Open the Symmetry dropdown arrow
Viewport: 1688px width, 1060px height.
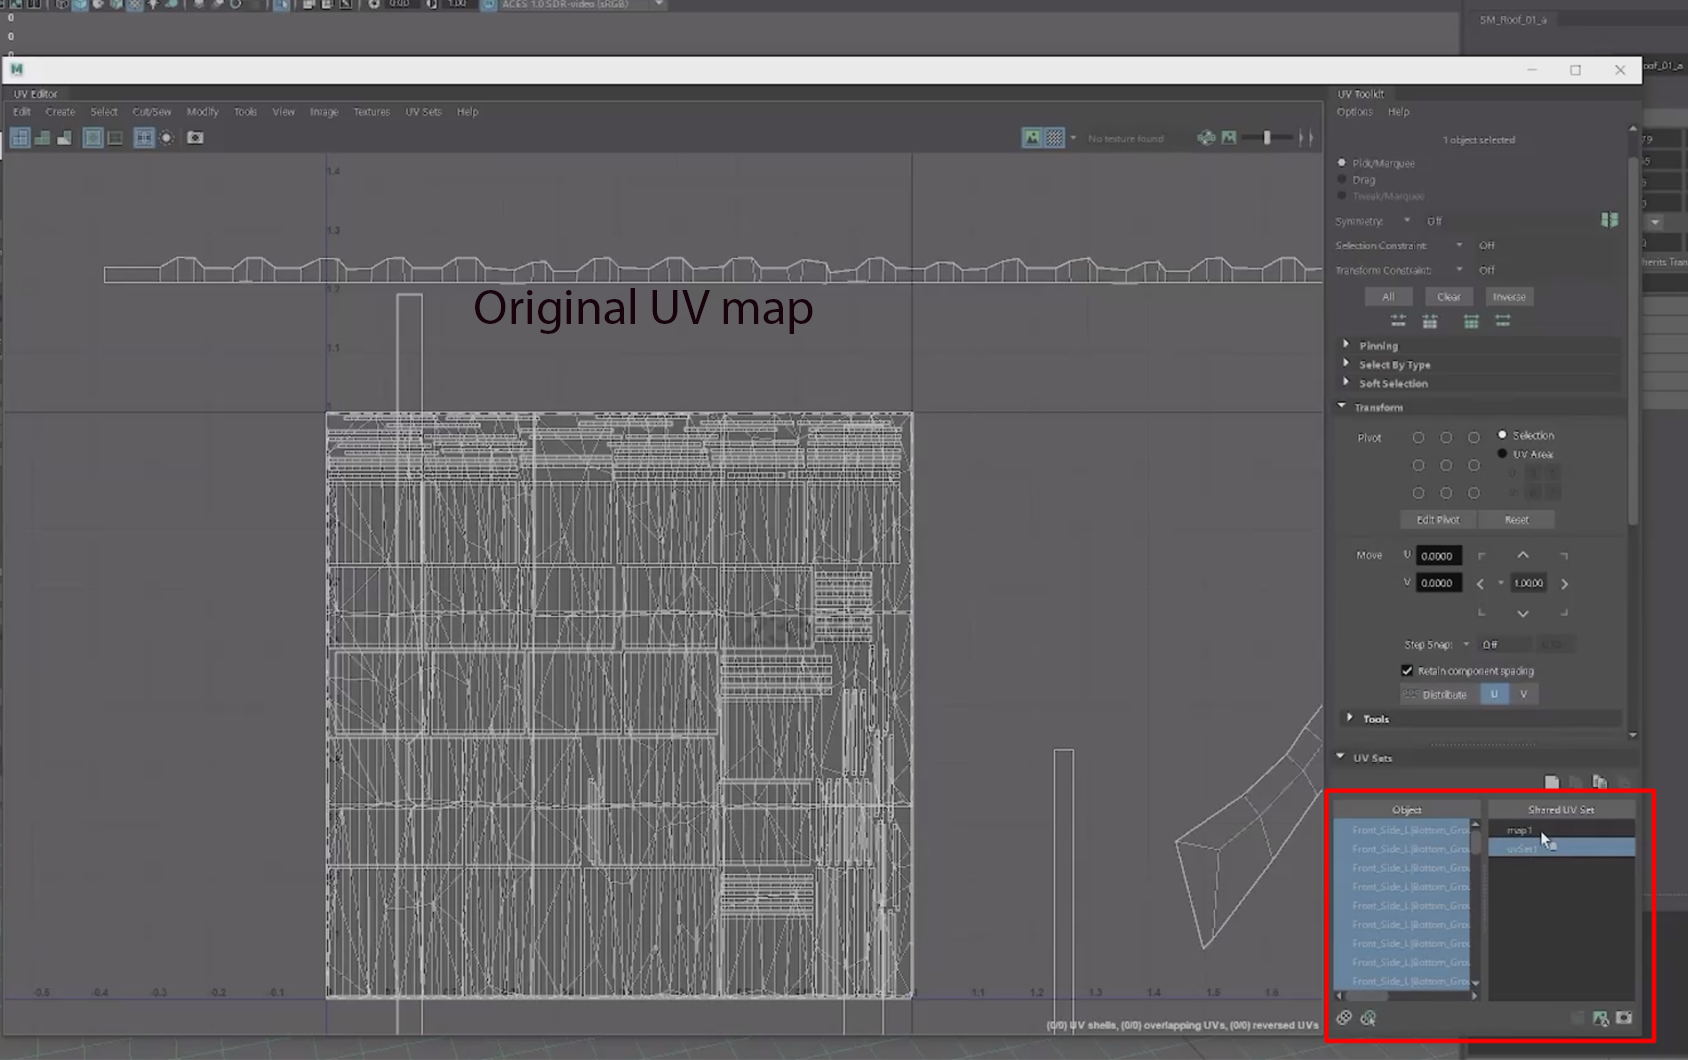[1407, 220]
